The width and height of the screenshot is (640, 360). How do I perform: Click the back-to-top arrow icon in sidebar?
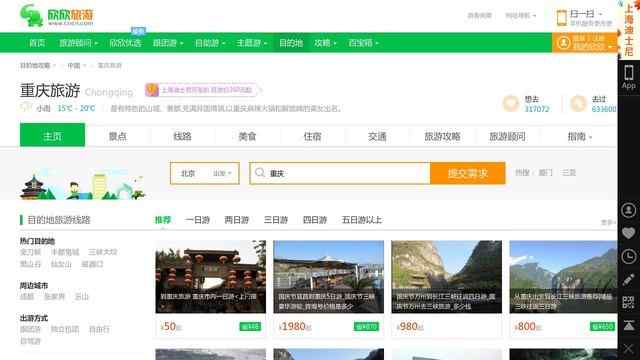click(629, 325)
